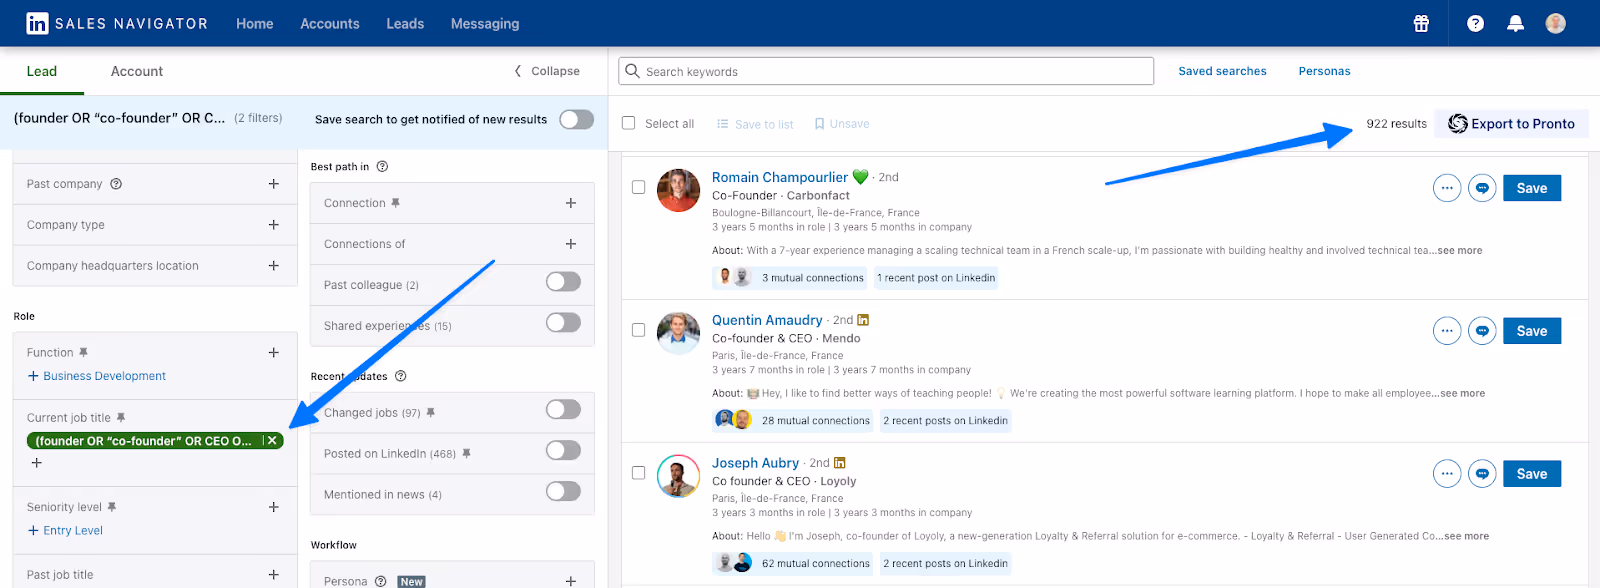
Task: Check the Select all checkbox
Action: pyautogui.click(x=629, y=123)
